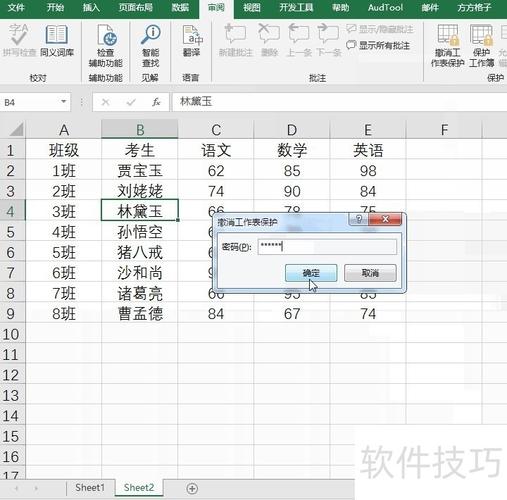Expand the Name Box dropdown arrow

pos(63,102)
